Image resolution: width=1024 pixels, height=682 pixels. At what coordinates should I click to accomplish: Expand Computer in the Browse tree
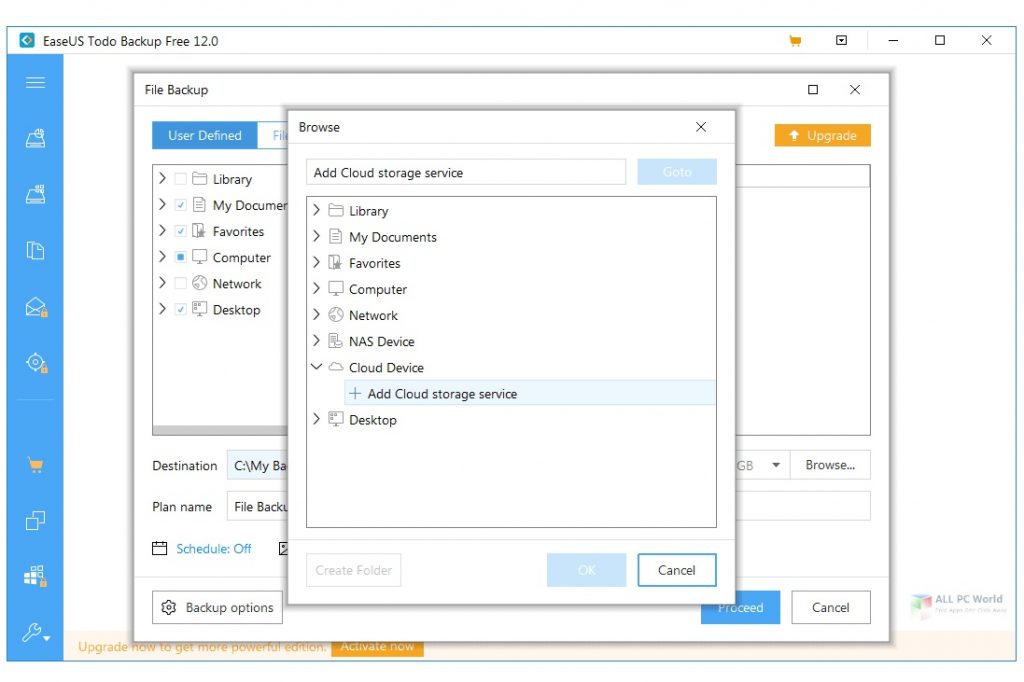tap(317, 289)
